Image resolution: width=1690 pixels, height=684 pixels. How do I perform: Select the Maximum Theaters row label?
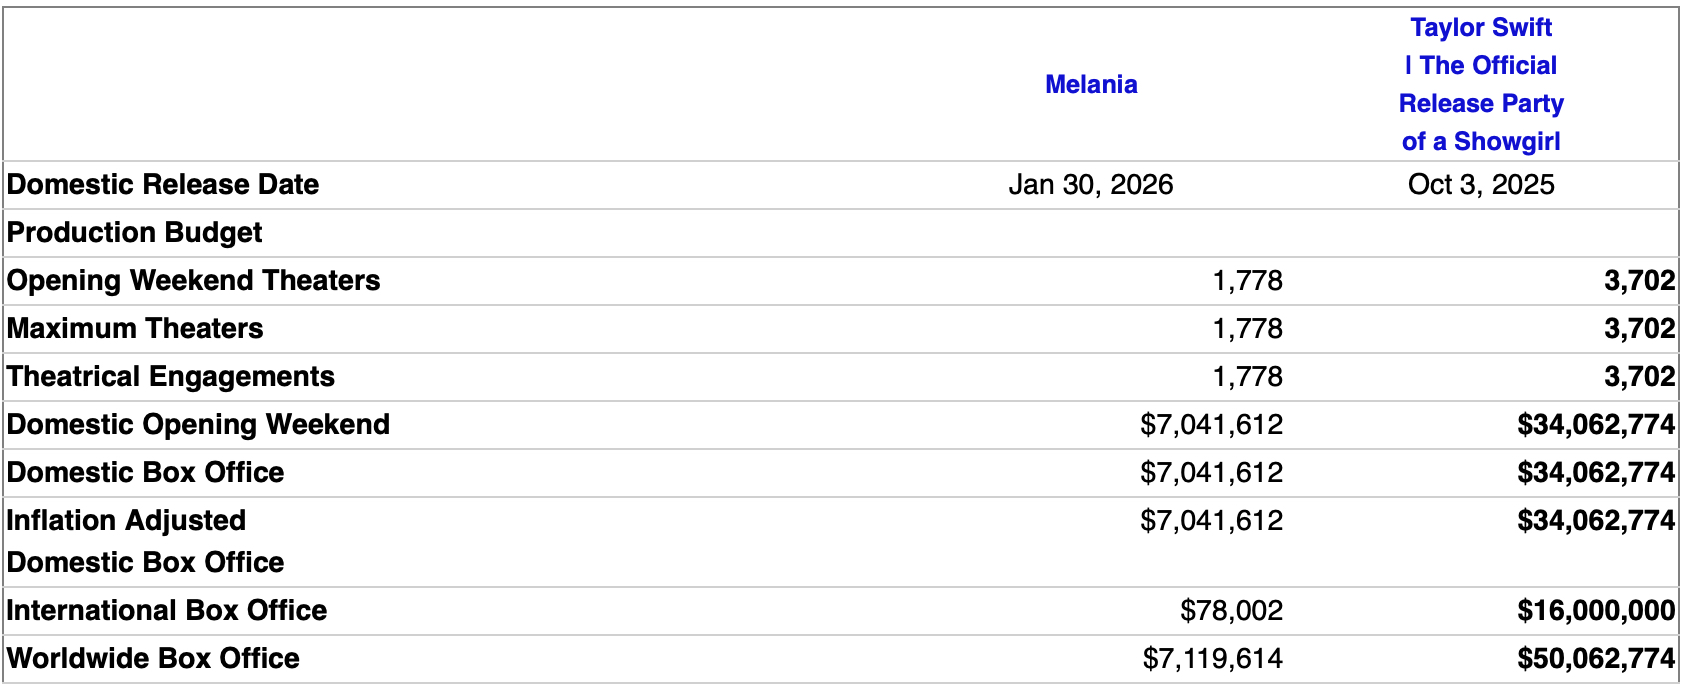(x=135, y=329)
